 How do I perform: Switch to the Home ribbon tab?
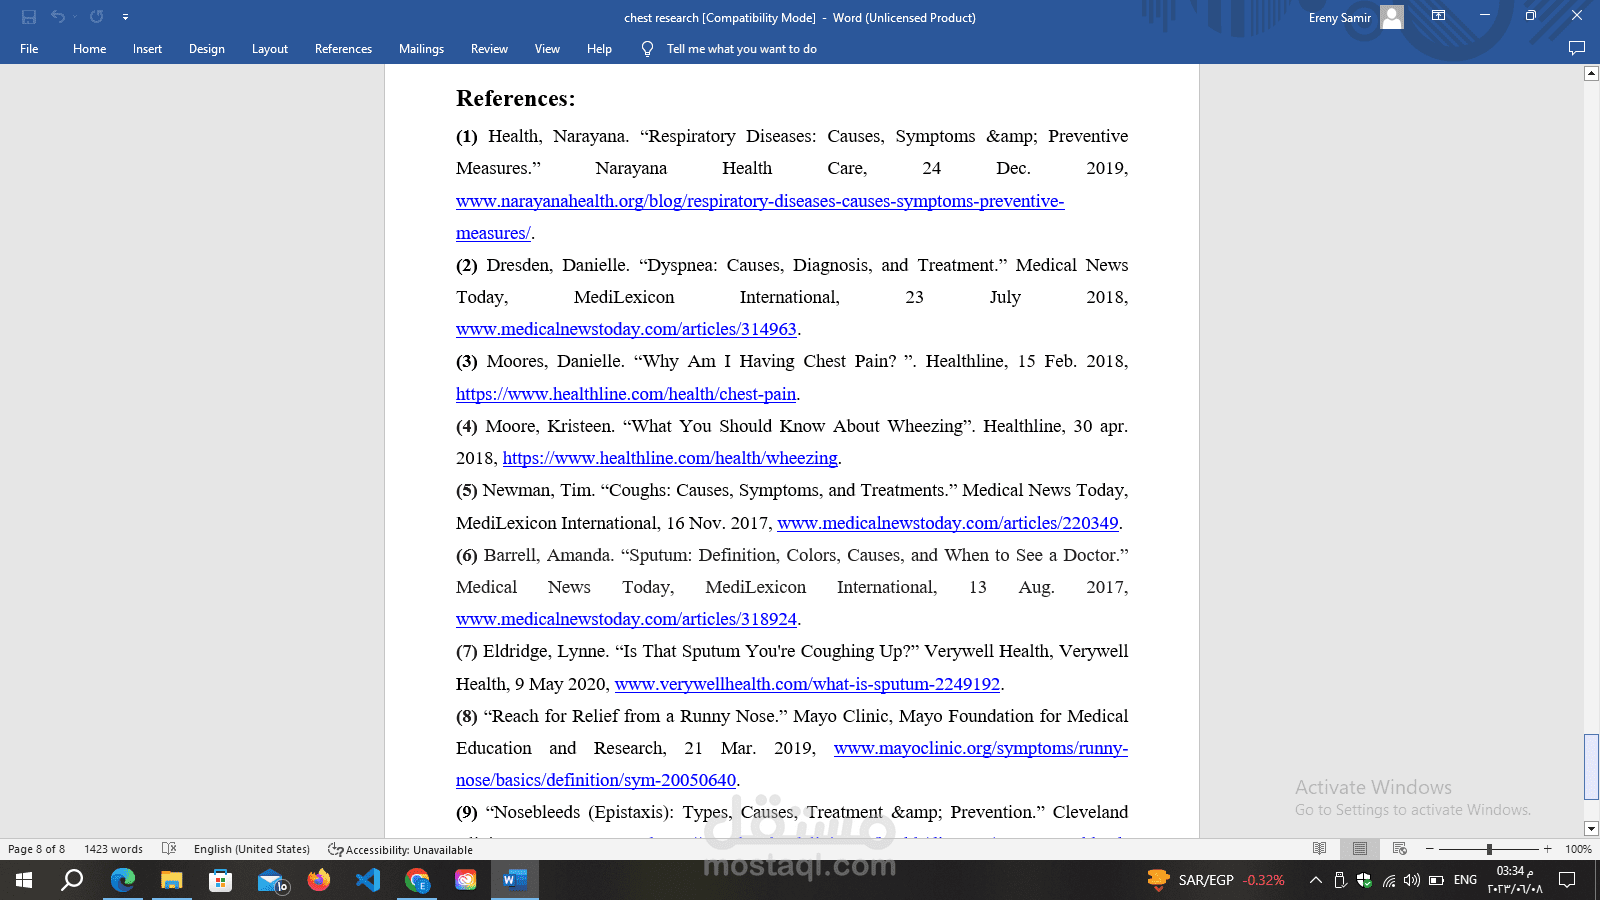click(89, 49)
